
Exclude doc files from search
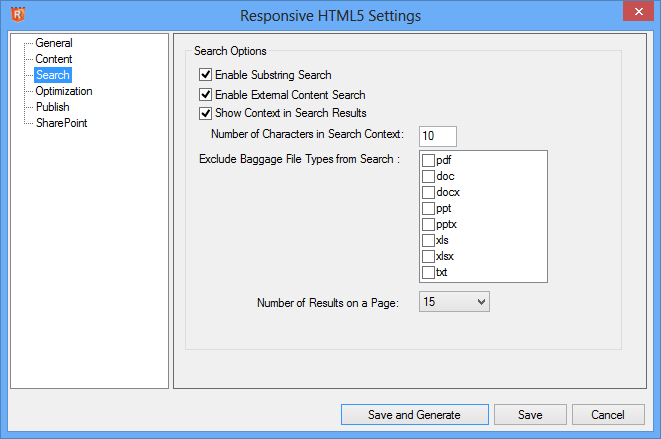428,176
